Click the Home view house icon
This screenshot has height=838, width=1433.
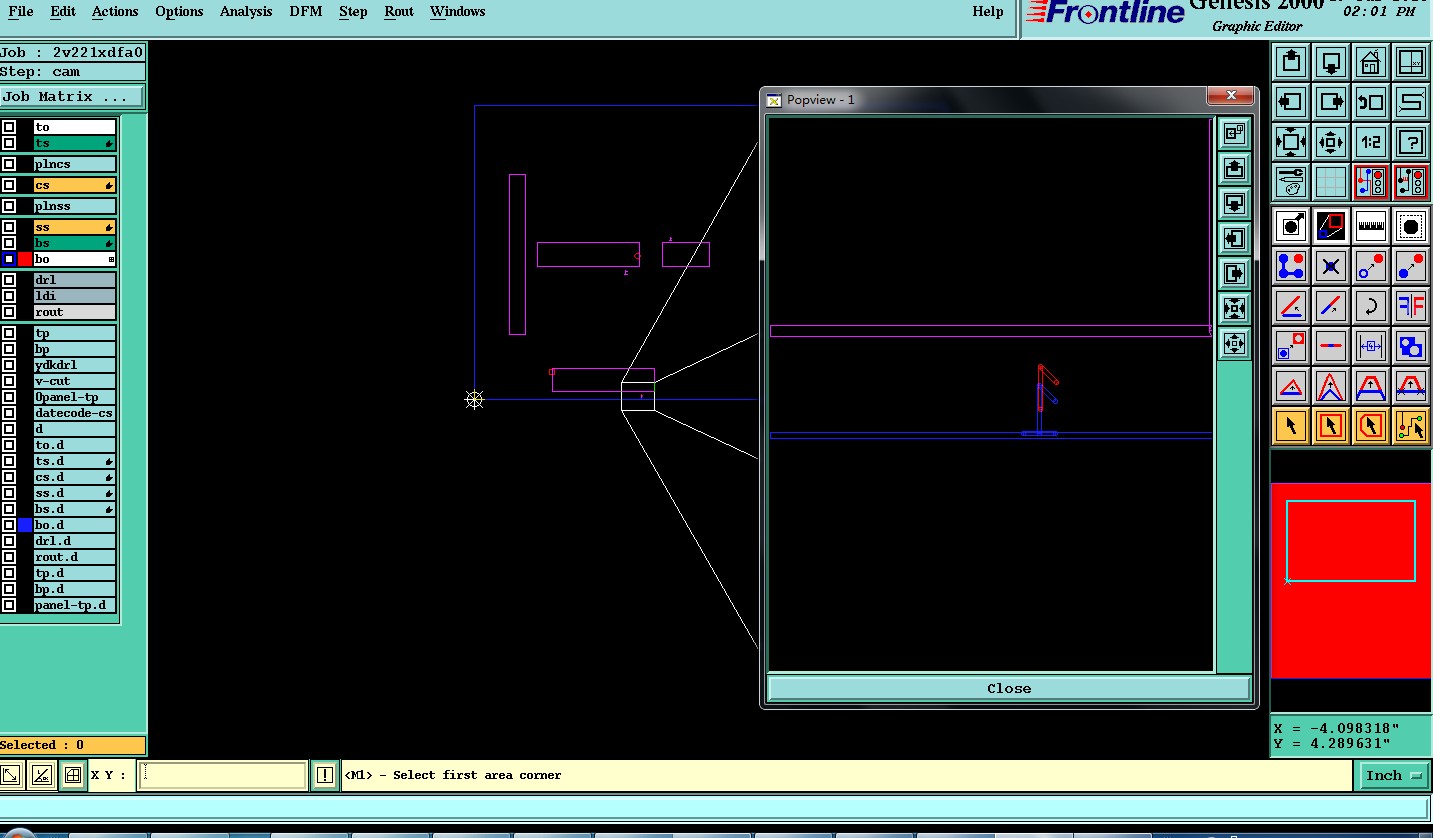point(1371,62)
